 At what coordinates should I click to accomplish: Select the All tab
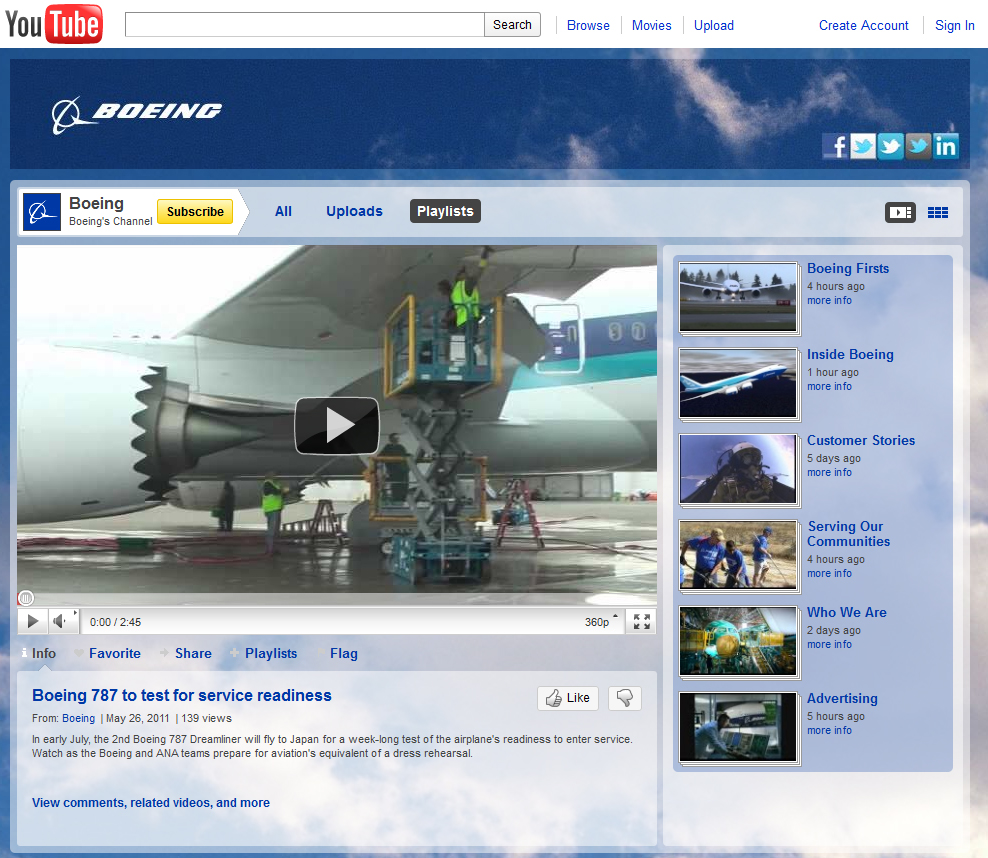click(284, 211)
